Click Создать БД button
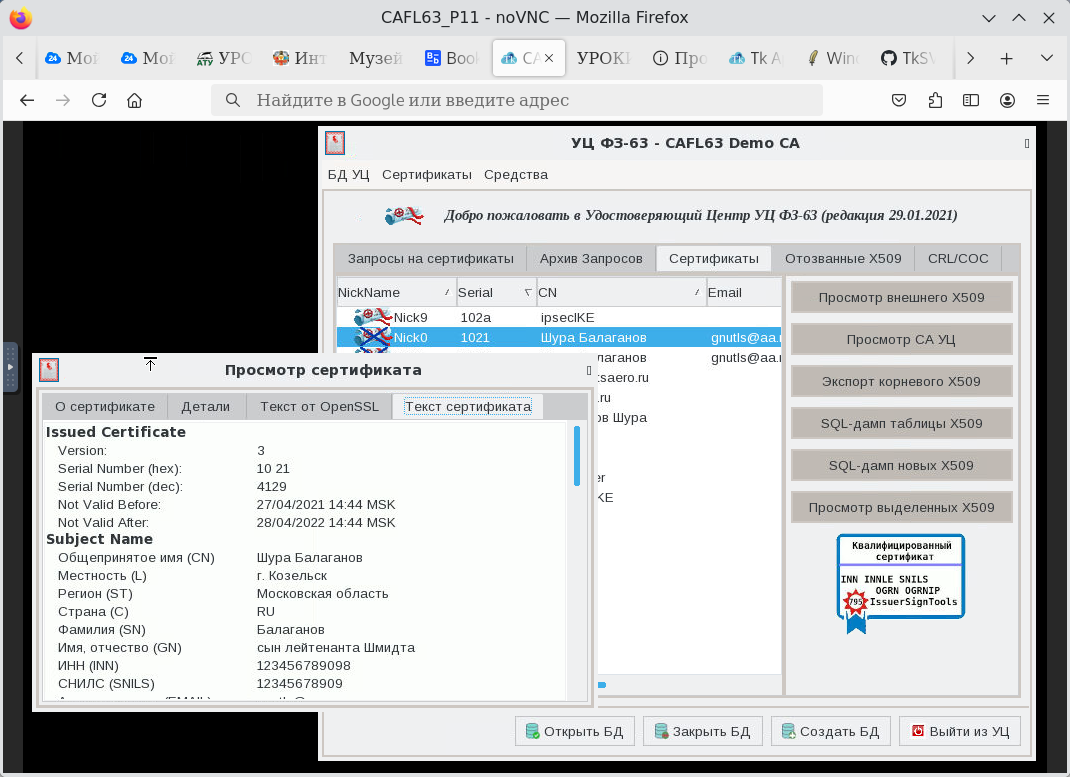 point(830,731)
